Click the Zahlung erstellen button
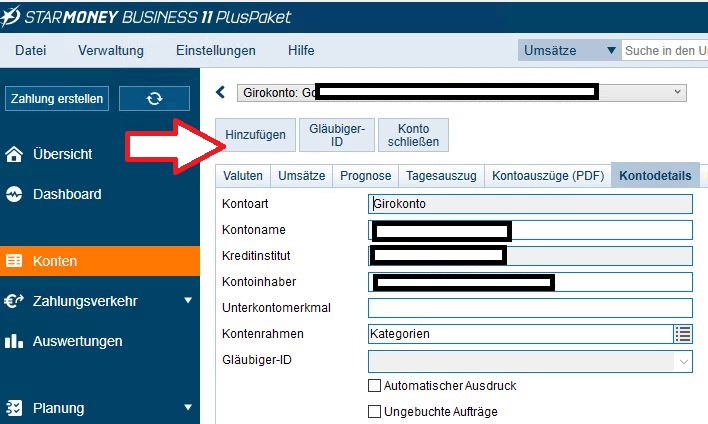 pyautogui.click(x=57, y=98)
